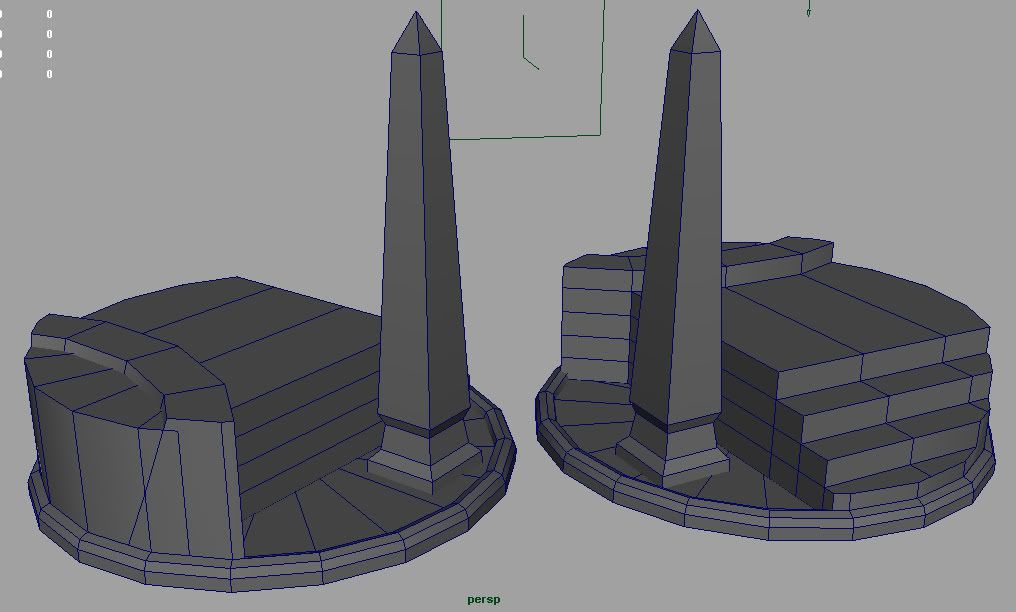Click the persp camera name label

click(483, 600)
